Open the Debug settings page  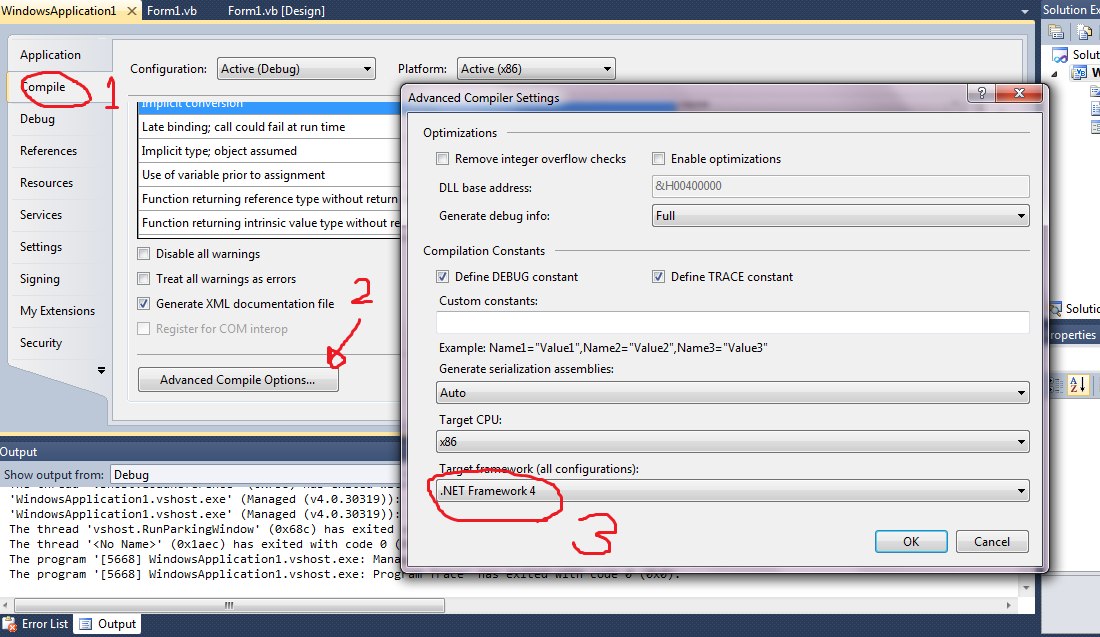pyautogui.click(x=59, y=119)
